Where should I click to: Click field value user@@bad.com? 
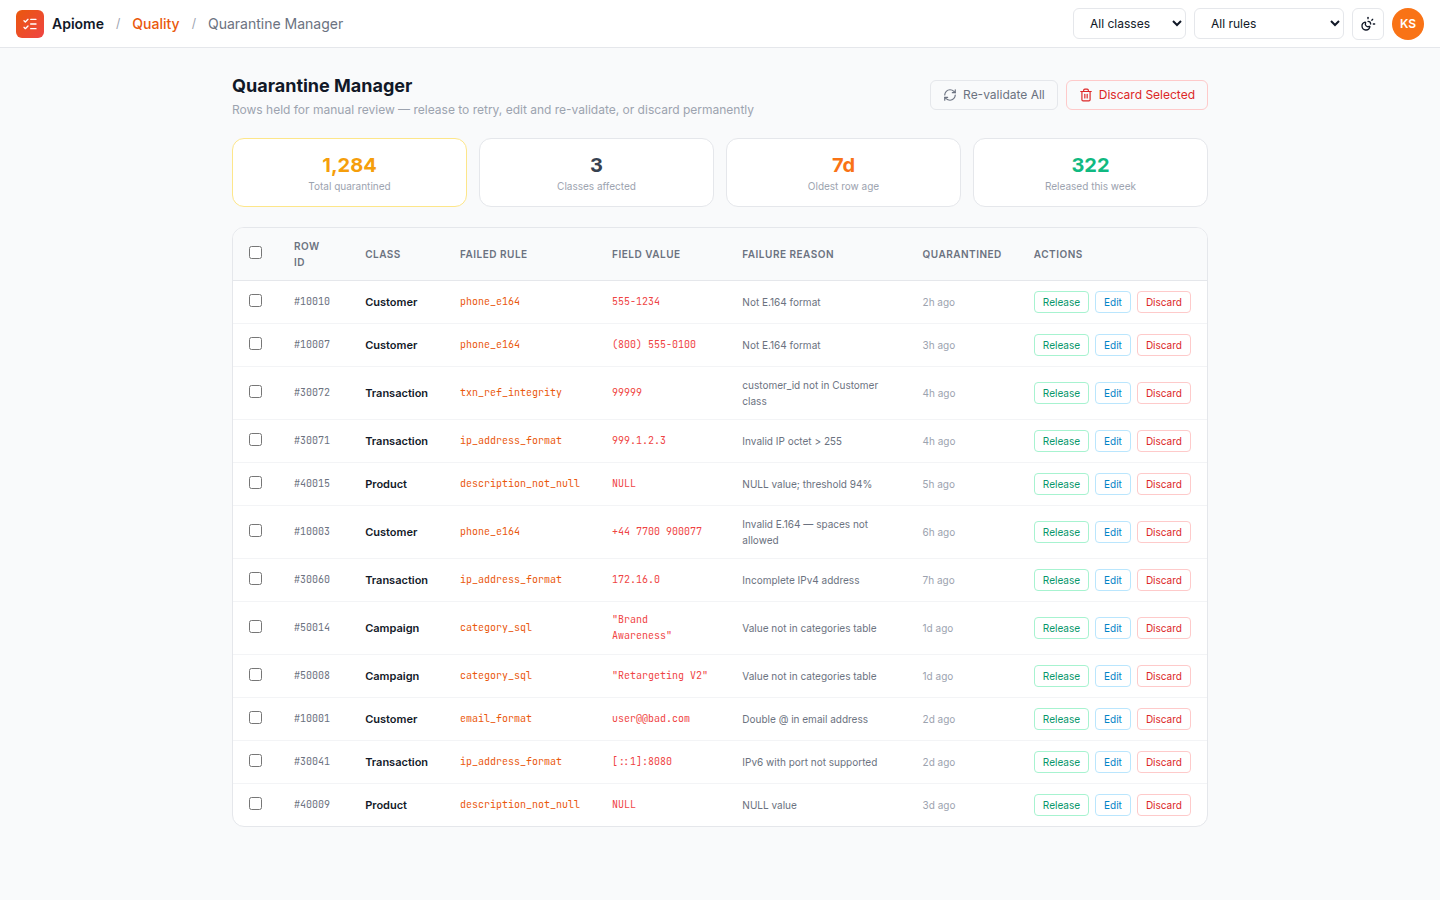[651, 719]
